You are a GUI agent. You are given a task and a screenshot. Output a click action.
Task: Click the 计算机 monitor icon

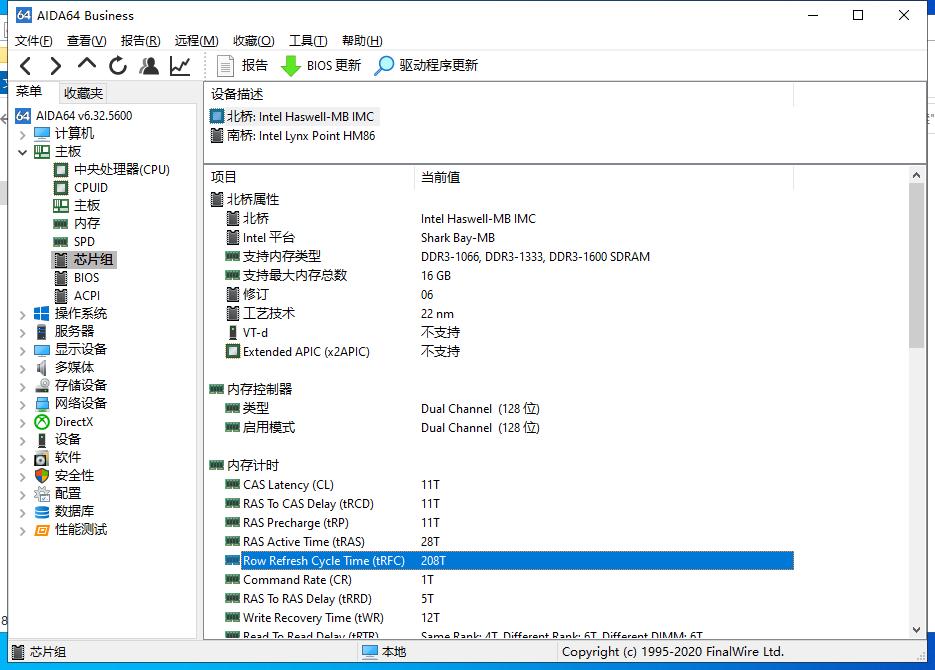[42, 134]
